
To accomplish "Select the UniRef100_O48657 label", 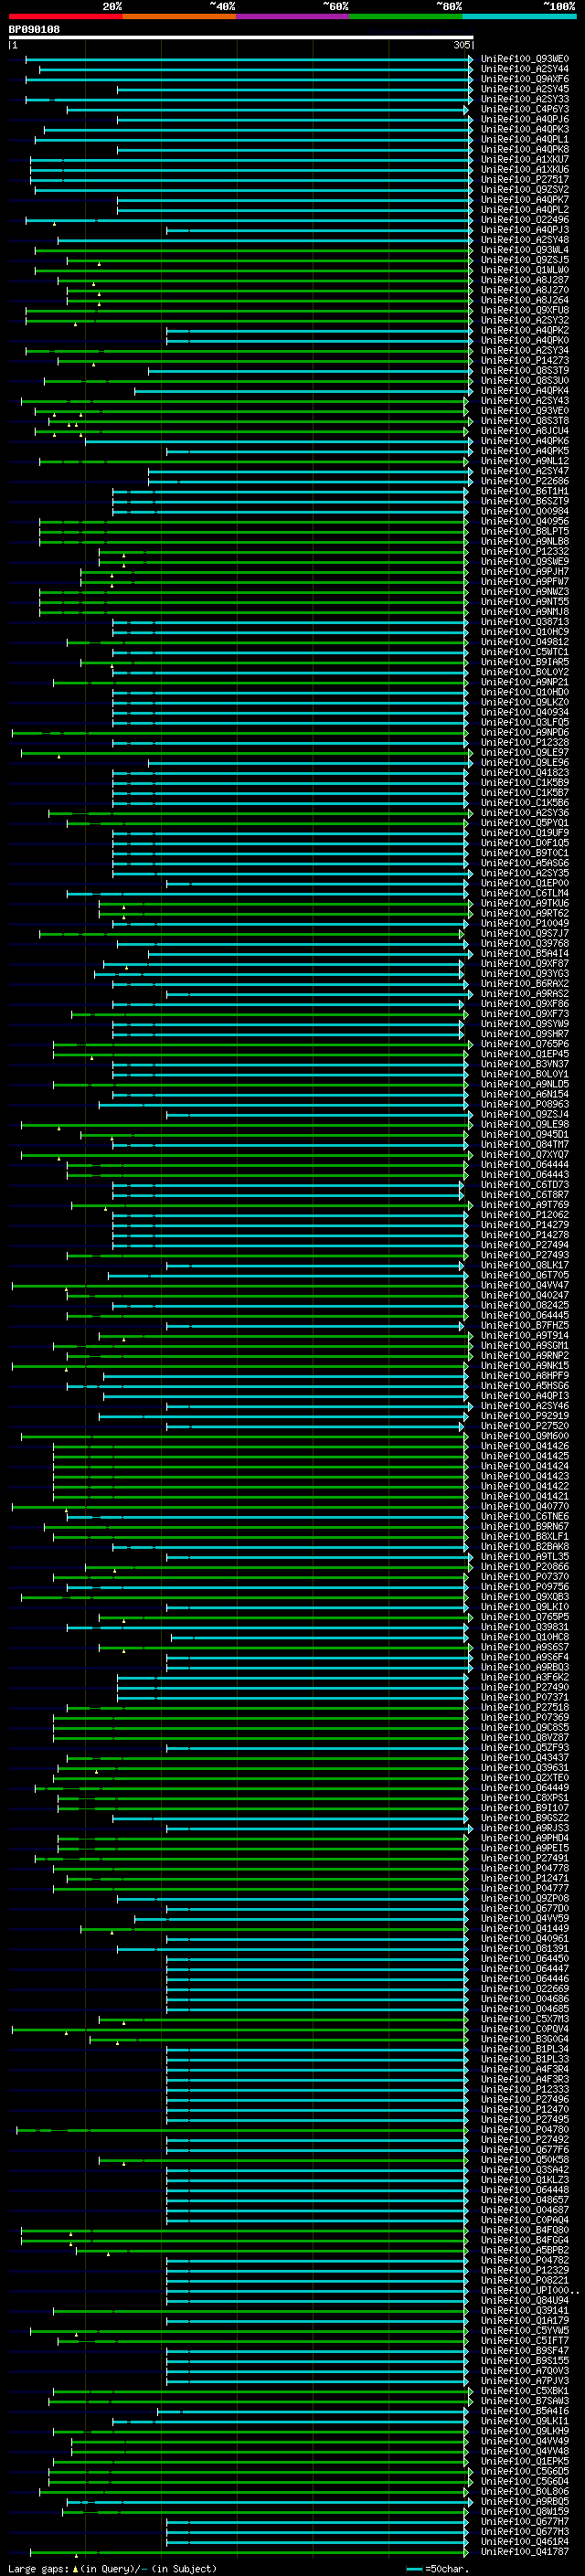I will click(525, 2199).
